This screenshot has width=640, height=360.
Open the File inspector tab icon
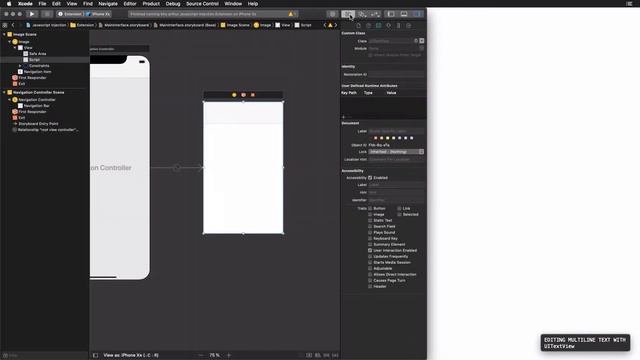coord(358,25)
